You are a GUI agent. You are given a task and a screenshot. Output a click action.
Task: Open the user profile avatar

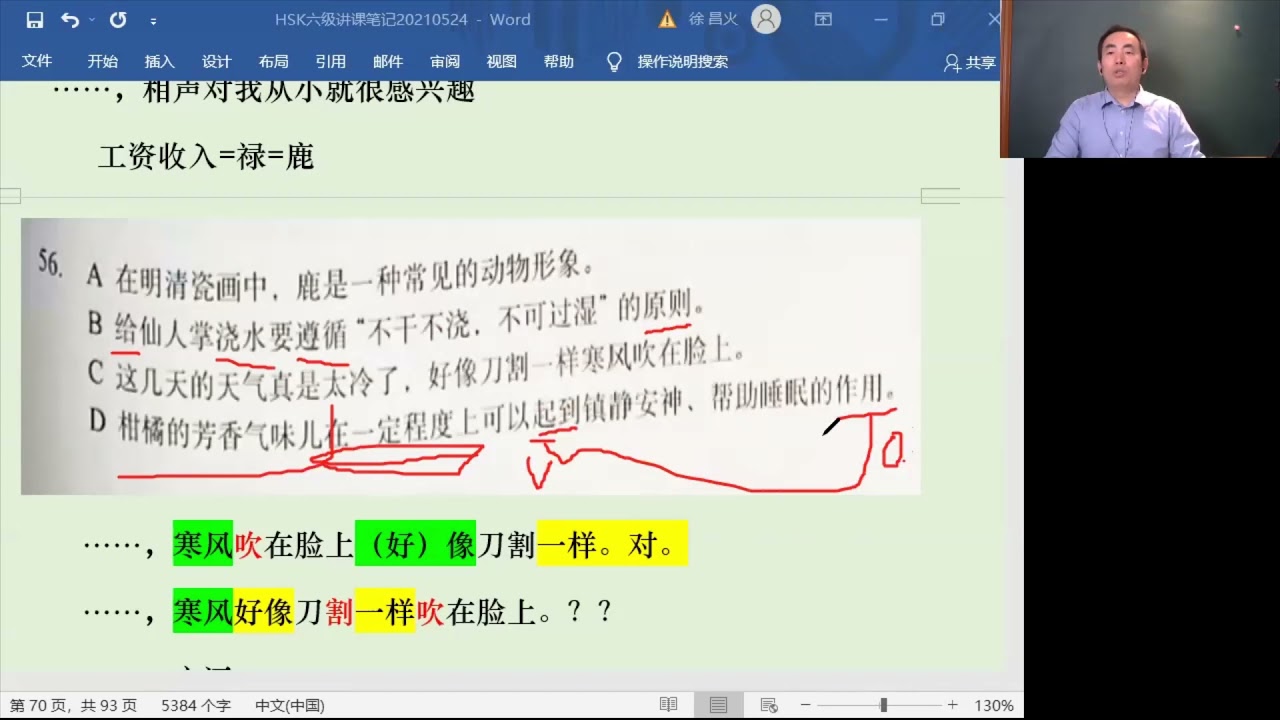click(x=765, y=19)
